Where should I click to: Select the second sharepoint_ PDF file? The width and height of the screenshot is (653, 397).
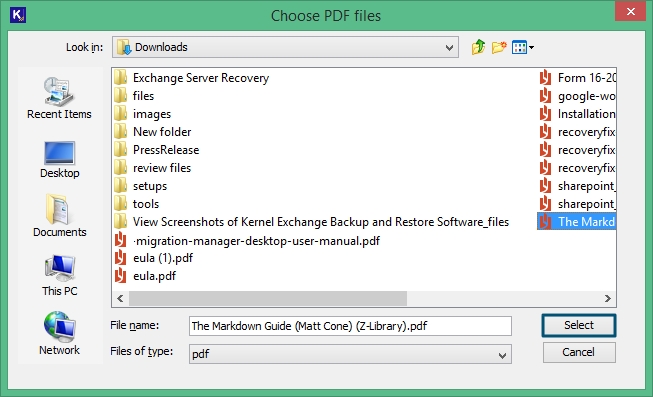pos(577,204)
